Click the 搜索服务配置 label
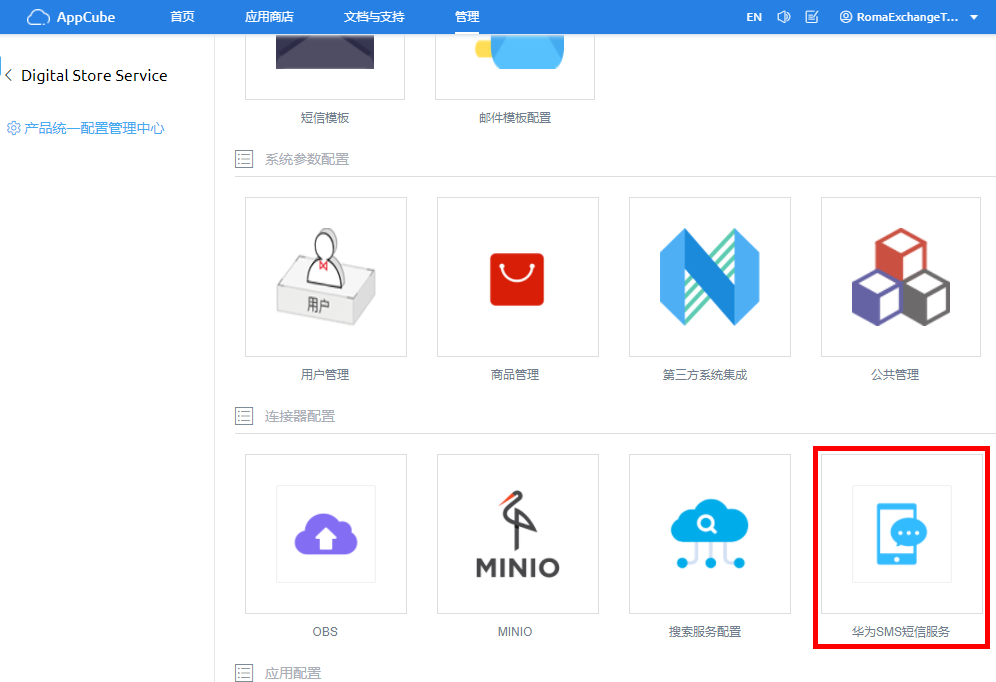The width and height of the screenshot is (996, 682). [x=704, y=632]
